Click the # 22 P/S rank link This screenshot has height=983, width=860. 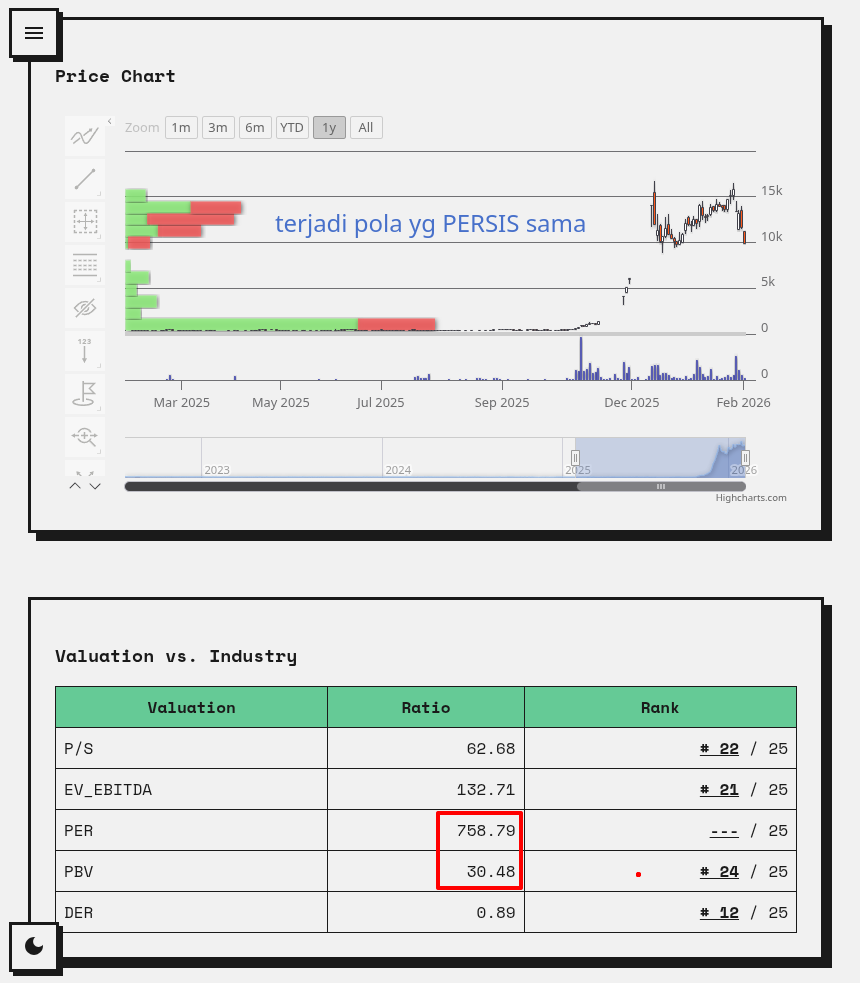[718, 747]
